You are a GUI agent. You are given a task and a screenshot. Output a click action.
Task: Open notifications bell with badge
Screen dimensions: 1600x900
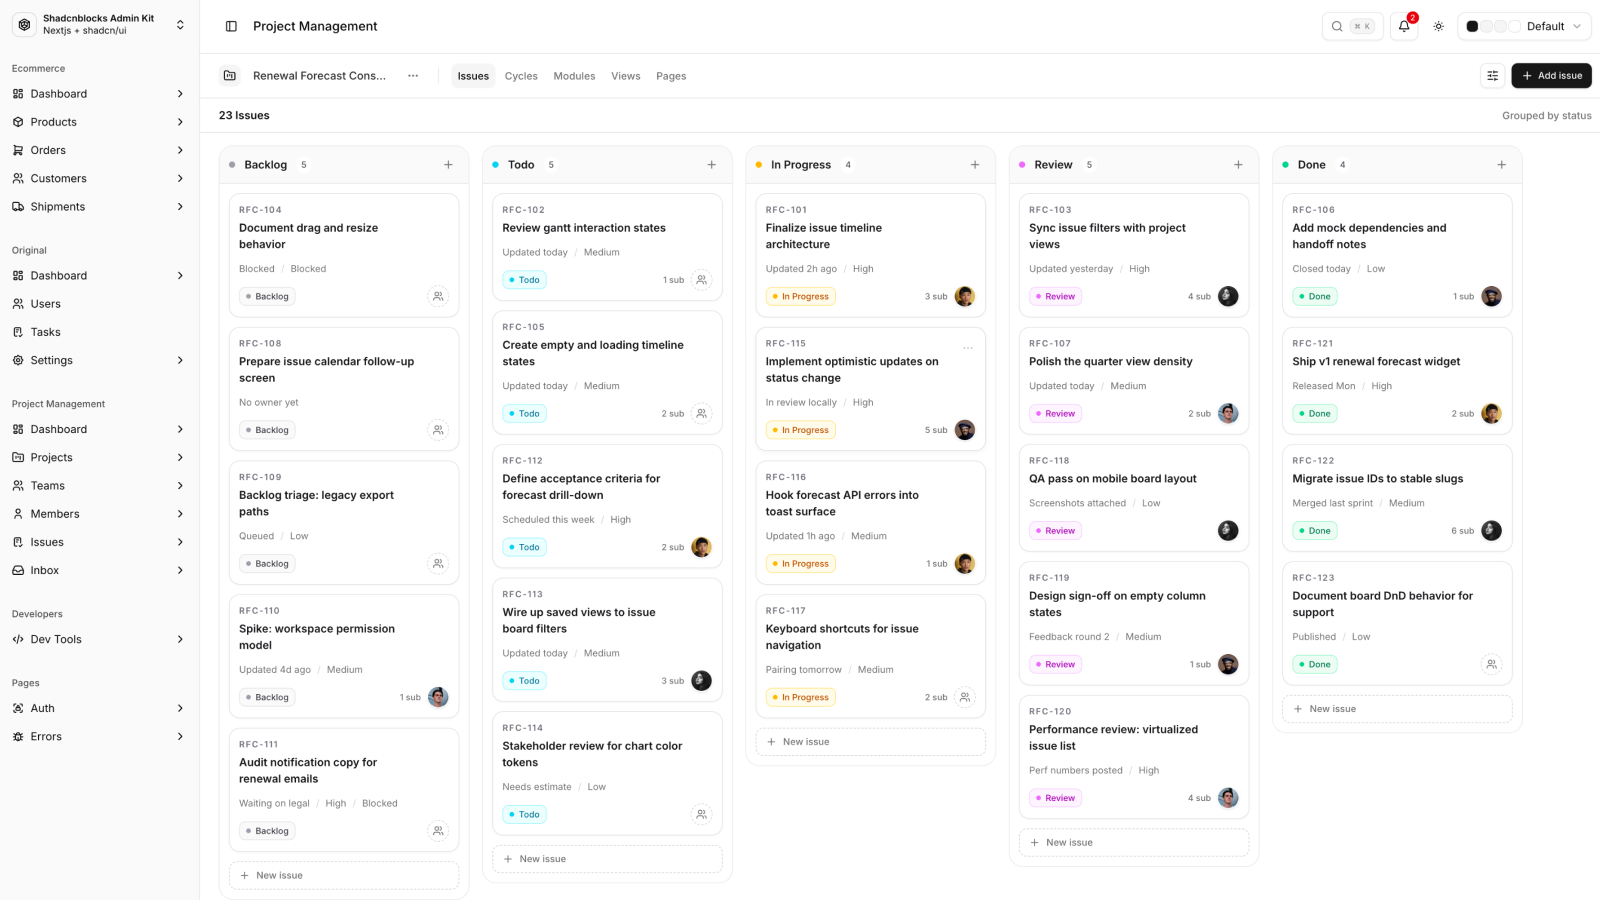pos(1404,26)
